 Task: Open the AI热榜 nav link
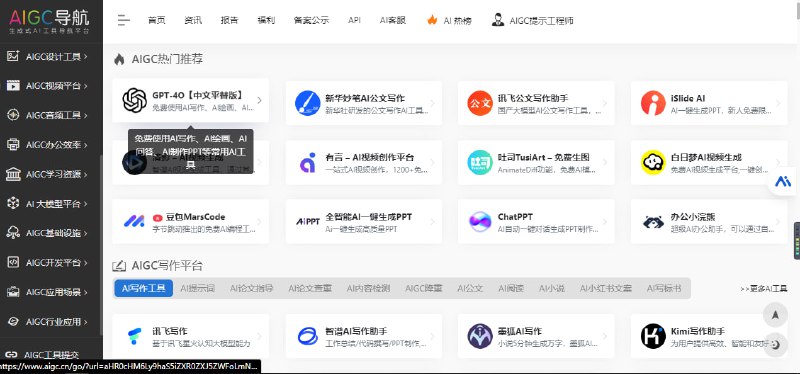point(458,20)
